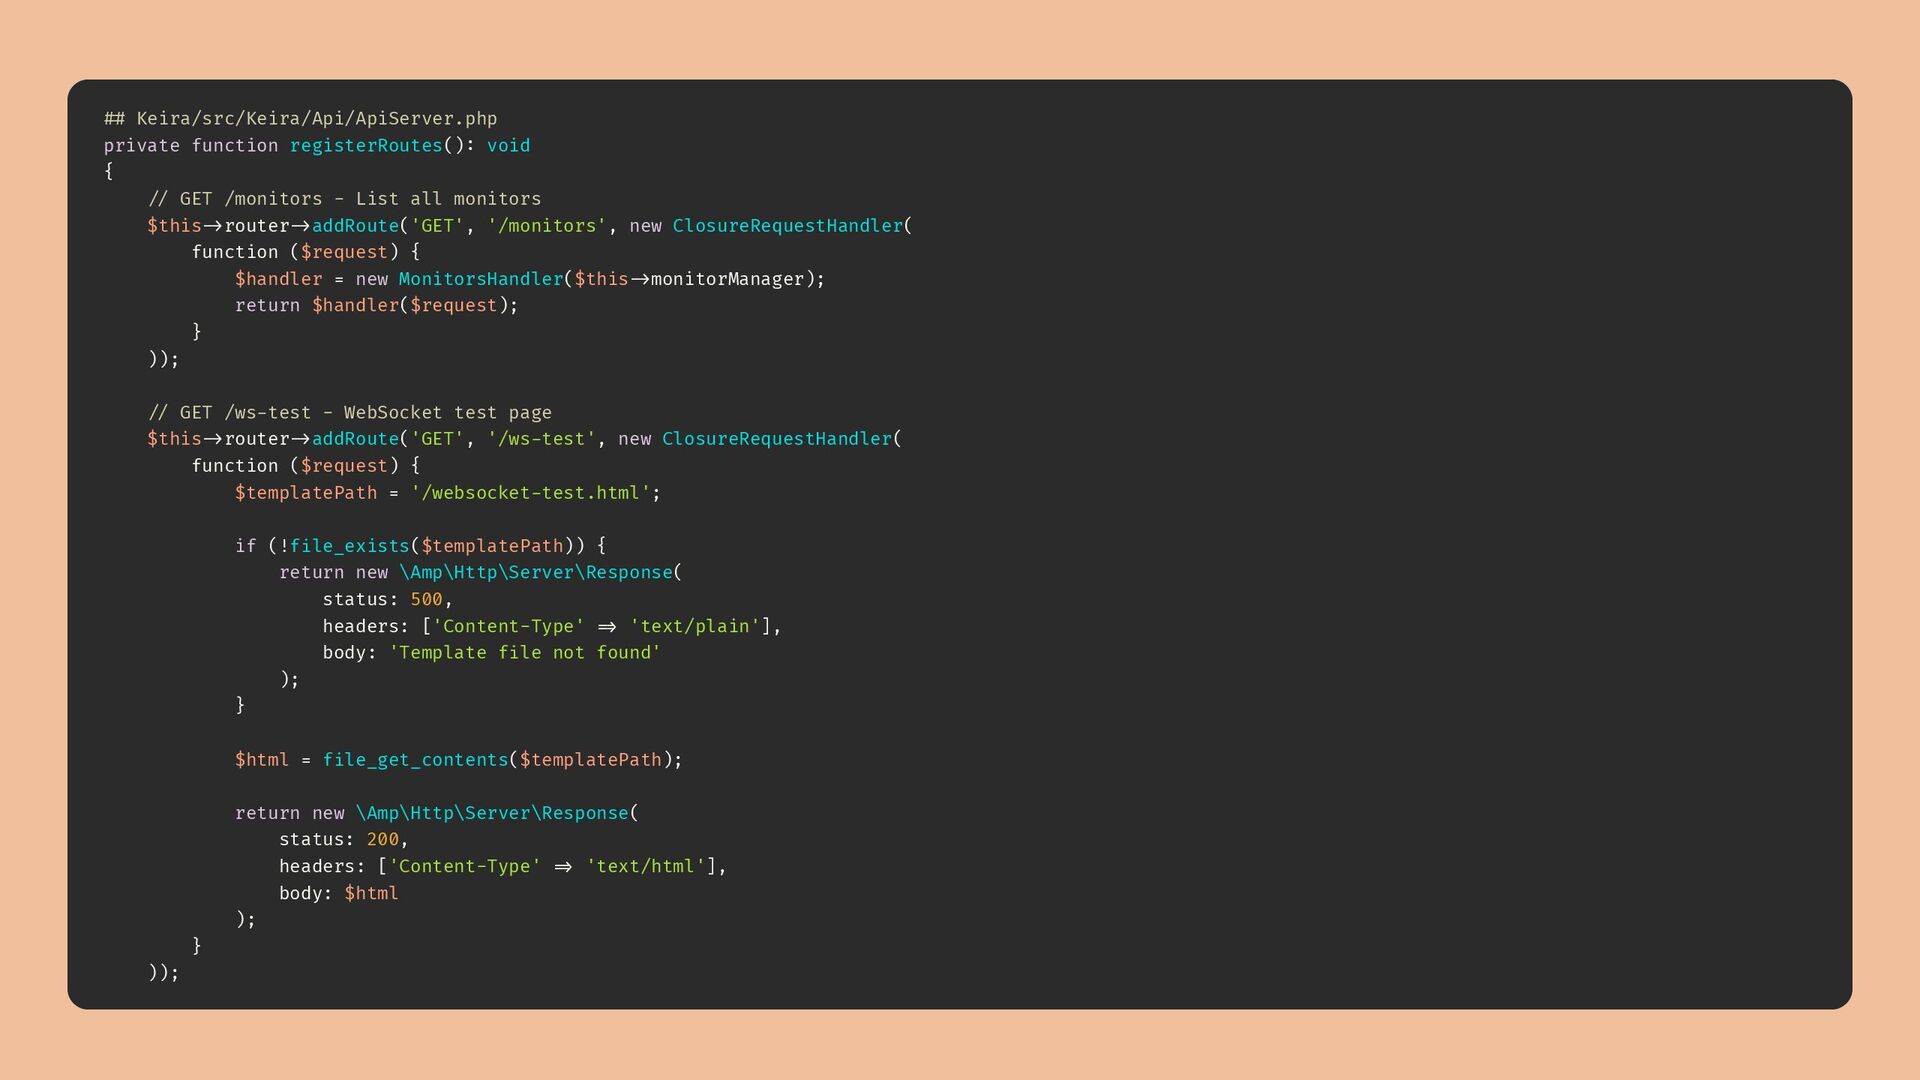The height and width of the screenshot is (1080, 1920).
Task: Click the first ClosureRequestHandler class name
Action: point(787,226)
